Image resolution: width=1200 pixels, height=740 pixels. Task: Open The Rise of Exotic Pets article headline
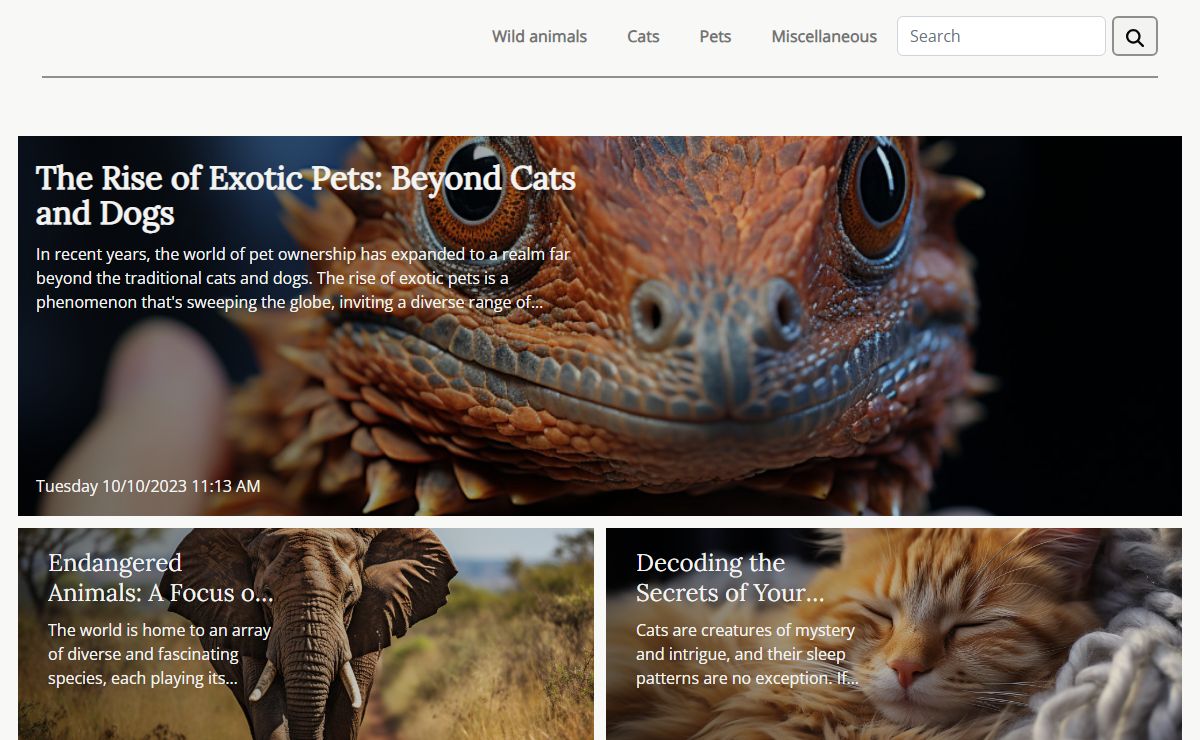[306, 195]
